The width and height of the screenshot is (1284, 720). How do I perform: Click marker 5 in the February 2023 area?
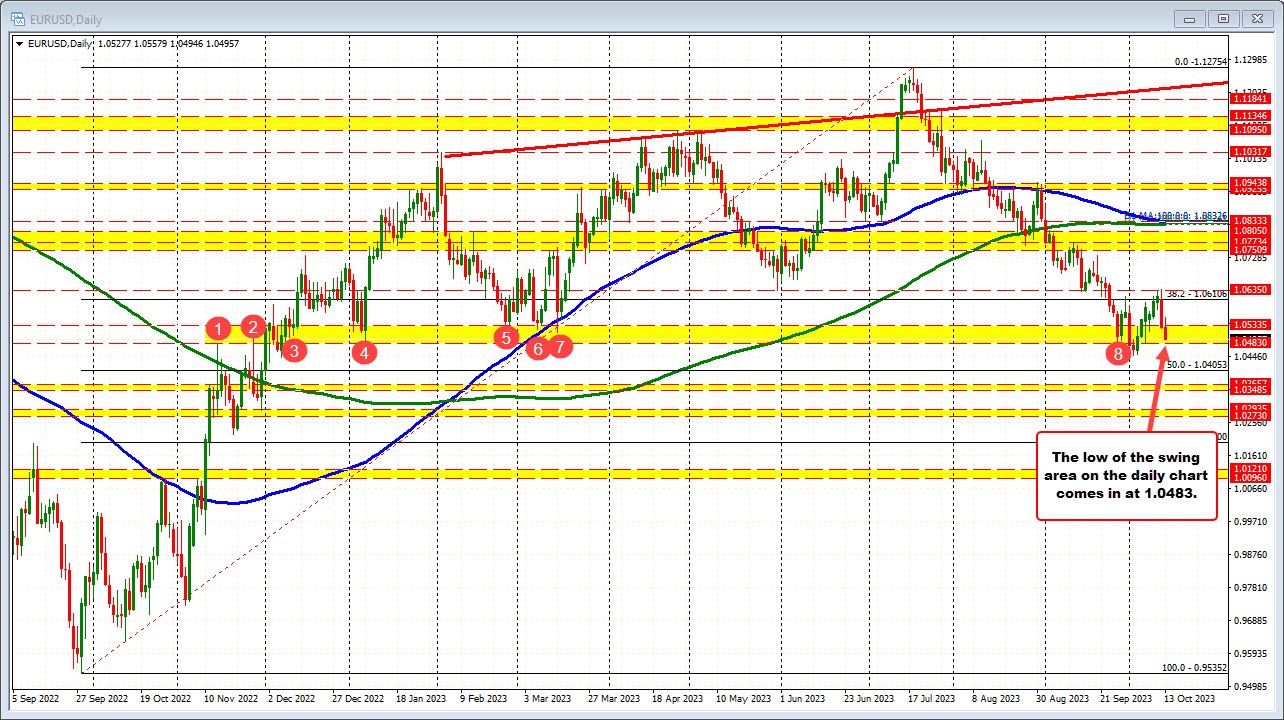[x=506, y=338]
